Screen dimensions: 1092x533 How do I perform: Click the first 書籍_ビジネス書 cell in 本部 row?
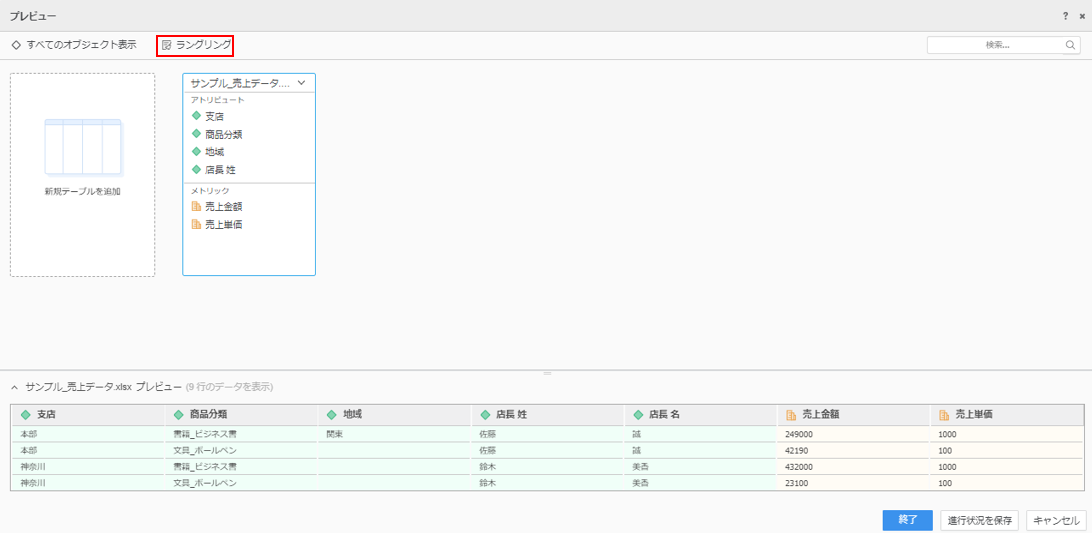tap(242, 434)
